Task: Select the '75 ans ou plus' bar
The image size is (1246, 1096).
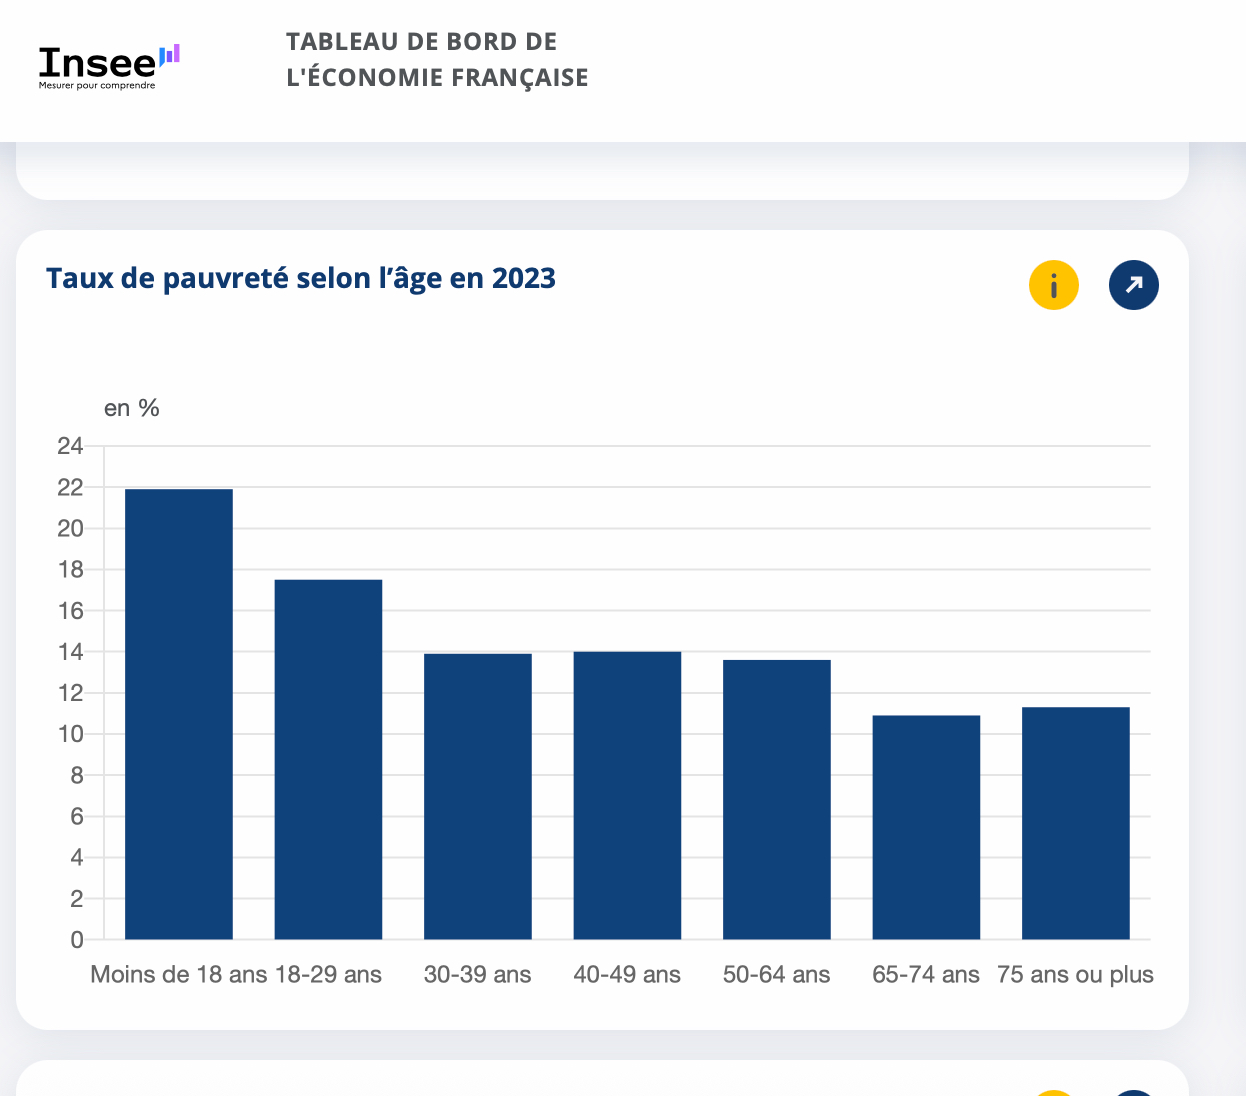Action: (1076, 823)
